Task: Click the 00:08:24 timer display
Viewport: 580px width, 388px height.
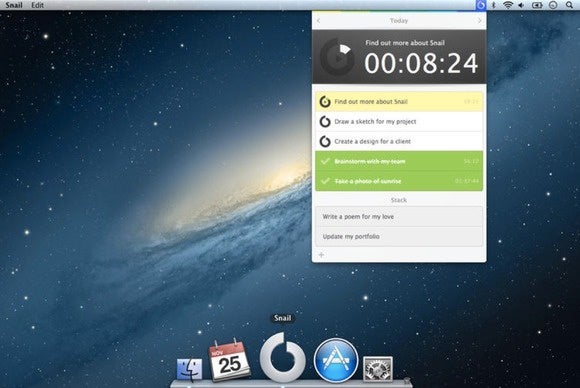Action: [421, 63]
